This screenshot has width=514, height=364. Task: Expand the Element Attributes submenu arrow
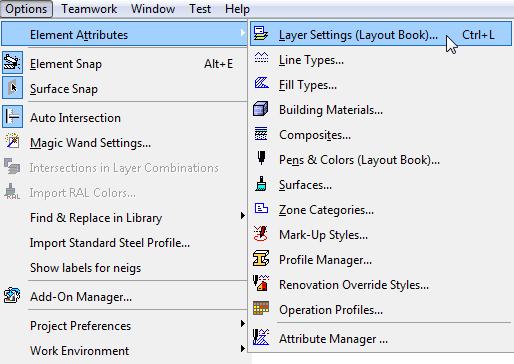(242, 32)
